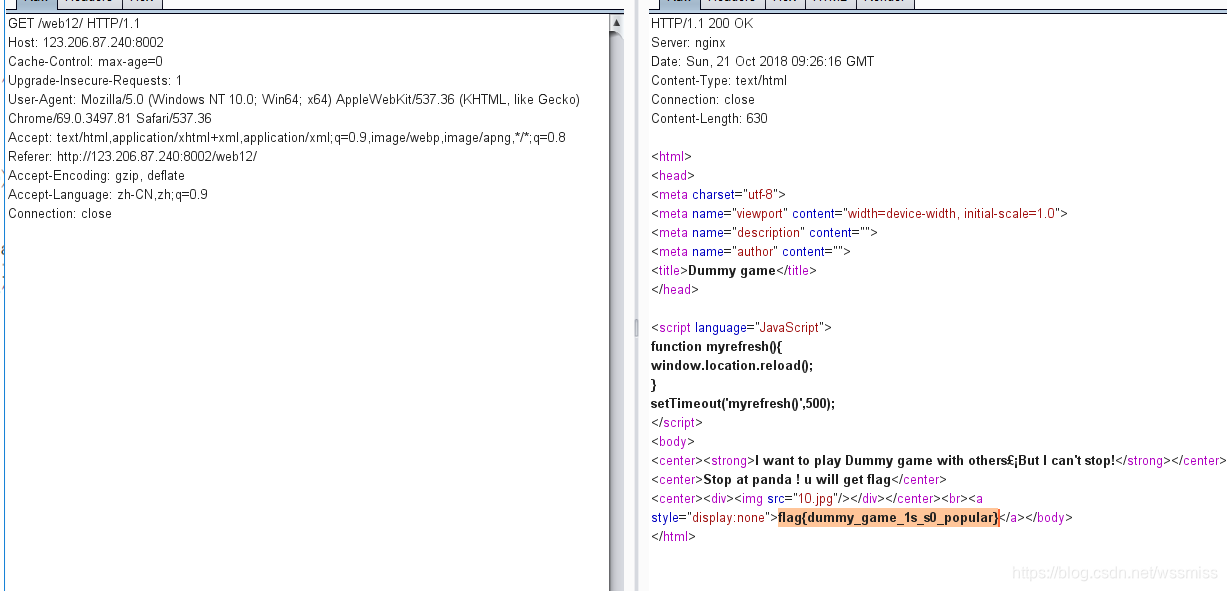Click the highlighted 'flag{dummy_game_1s_s0_popular}' text
1227x591 pixels.
(x=889, y=517)
